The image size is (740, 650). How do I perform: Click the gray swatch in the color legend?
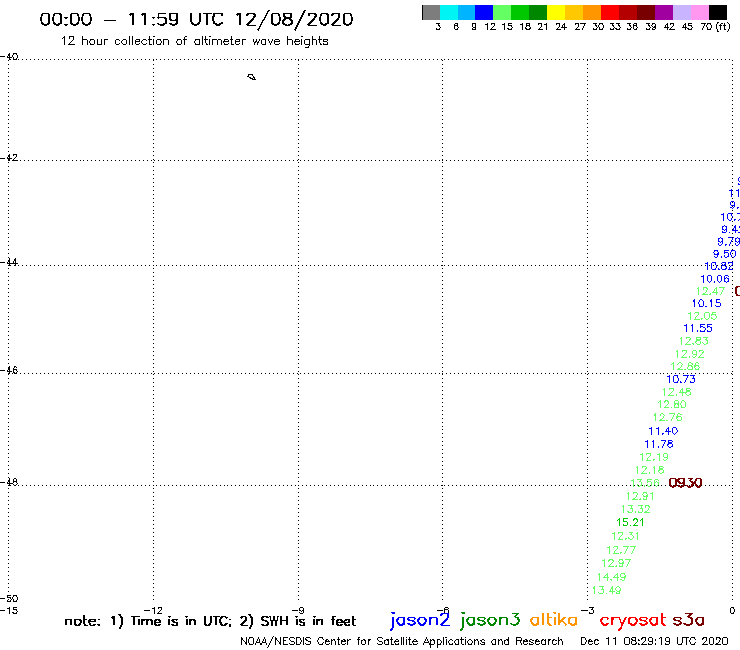point(431,12)
